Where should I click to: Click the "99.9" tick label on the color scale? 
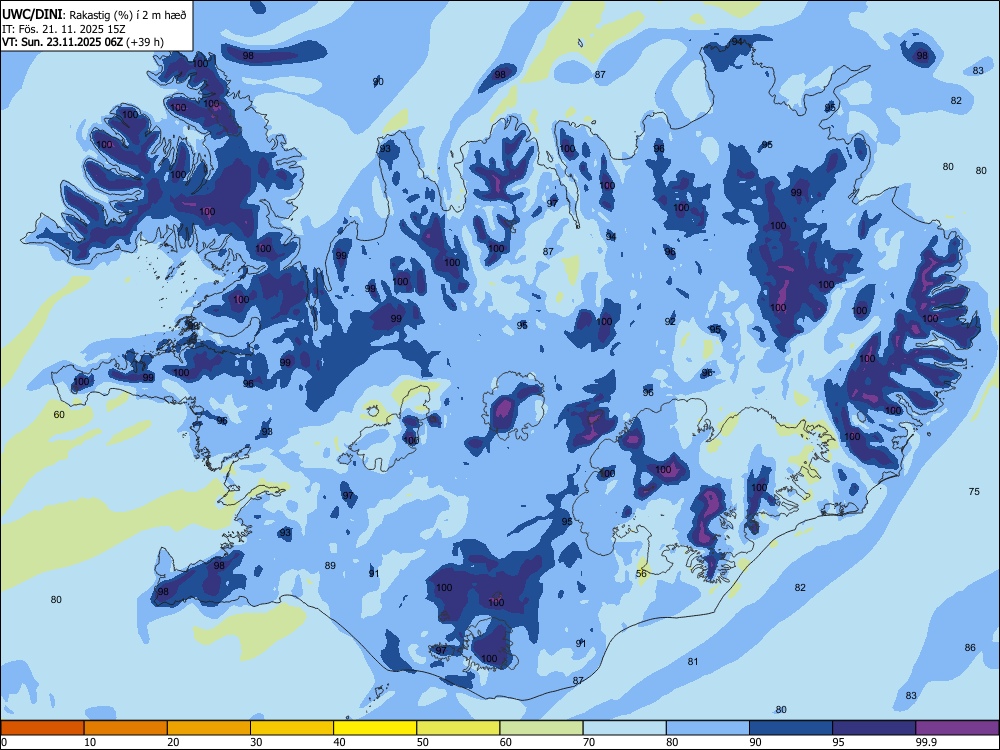[926, 742]
